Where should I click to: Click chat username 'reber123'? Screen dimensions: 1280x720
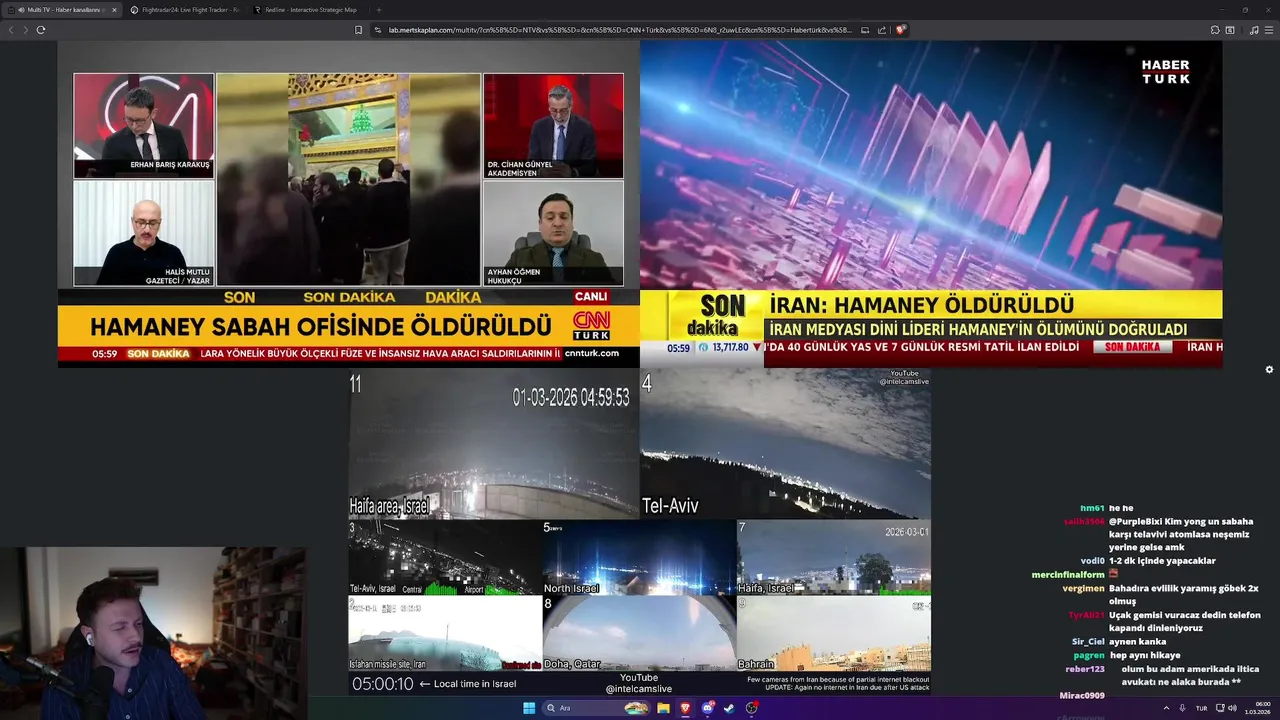(x=1085, y=669)
